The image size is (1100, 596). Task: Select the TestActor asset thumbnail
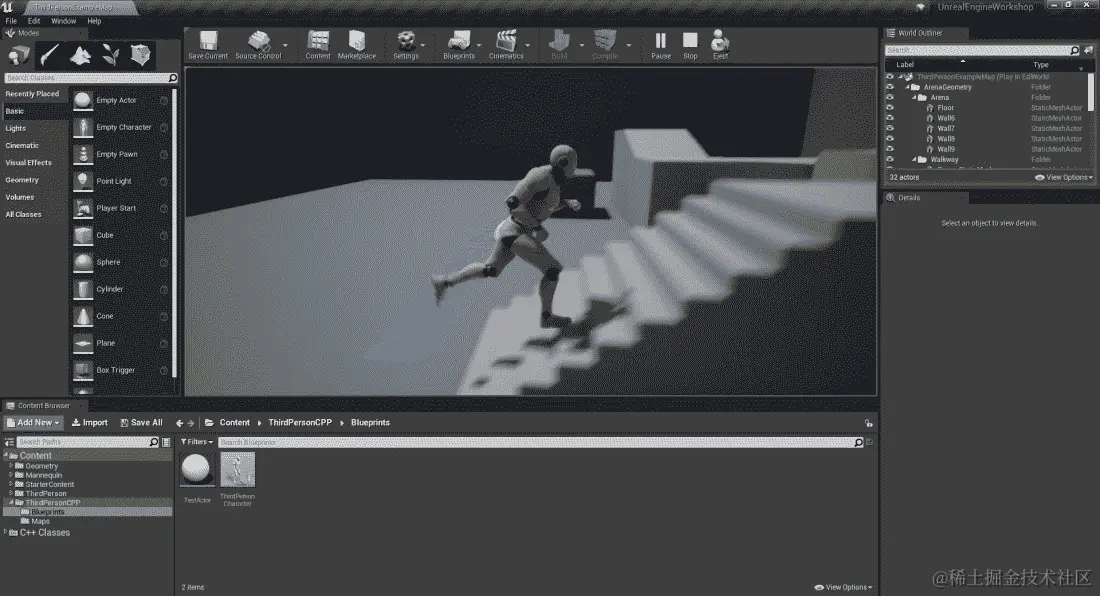pyautogui.click(x=196, y=470)
